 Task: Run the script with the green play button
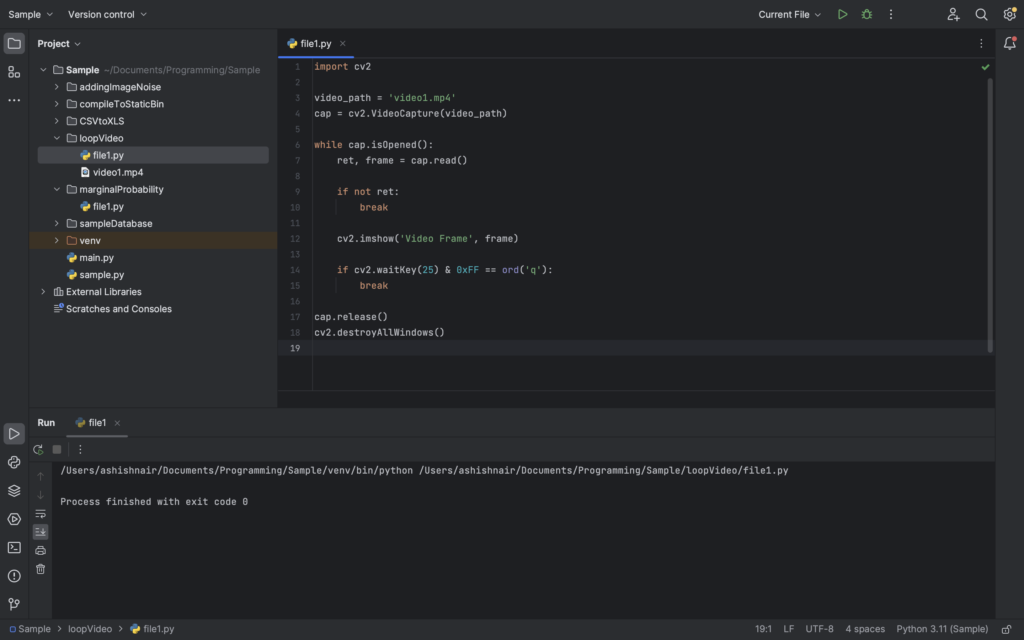pos(842,14)
